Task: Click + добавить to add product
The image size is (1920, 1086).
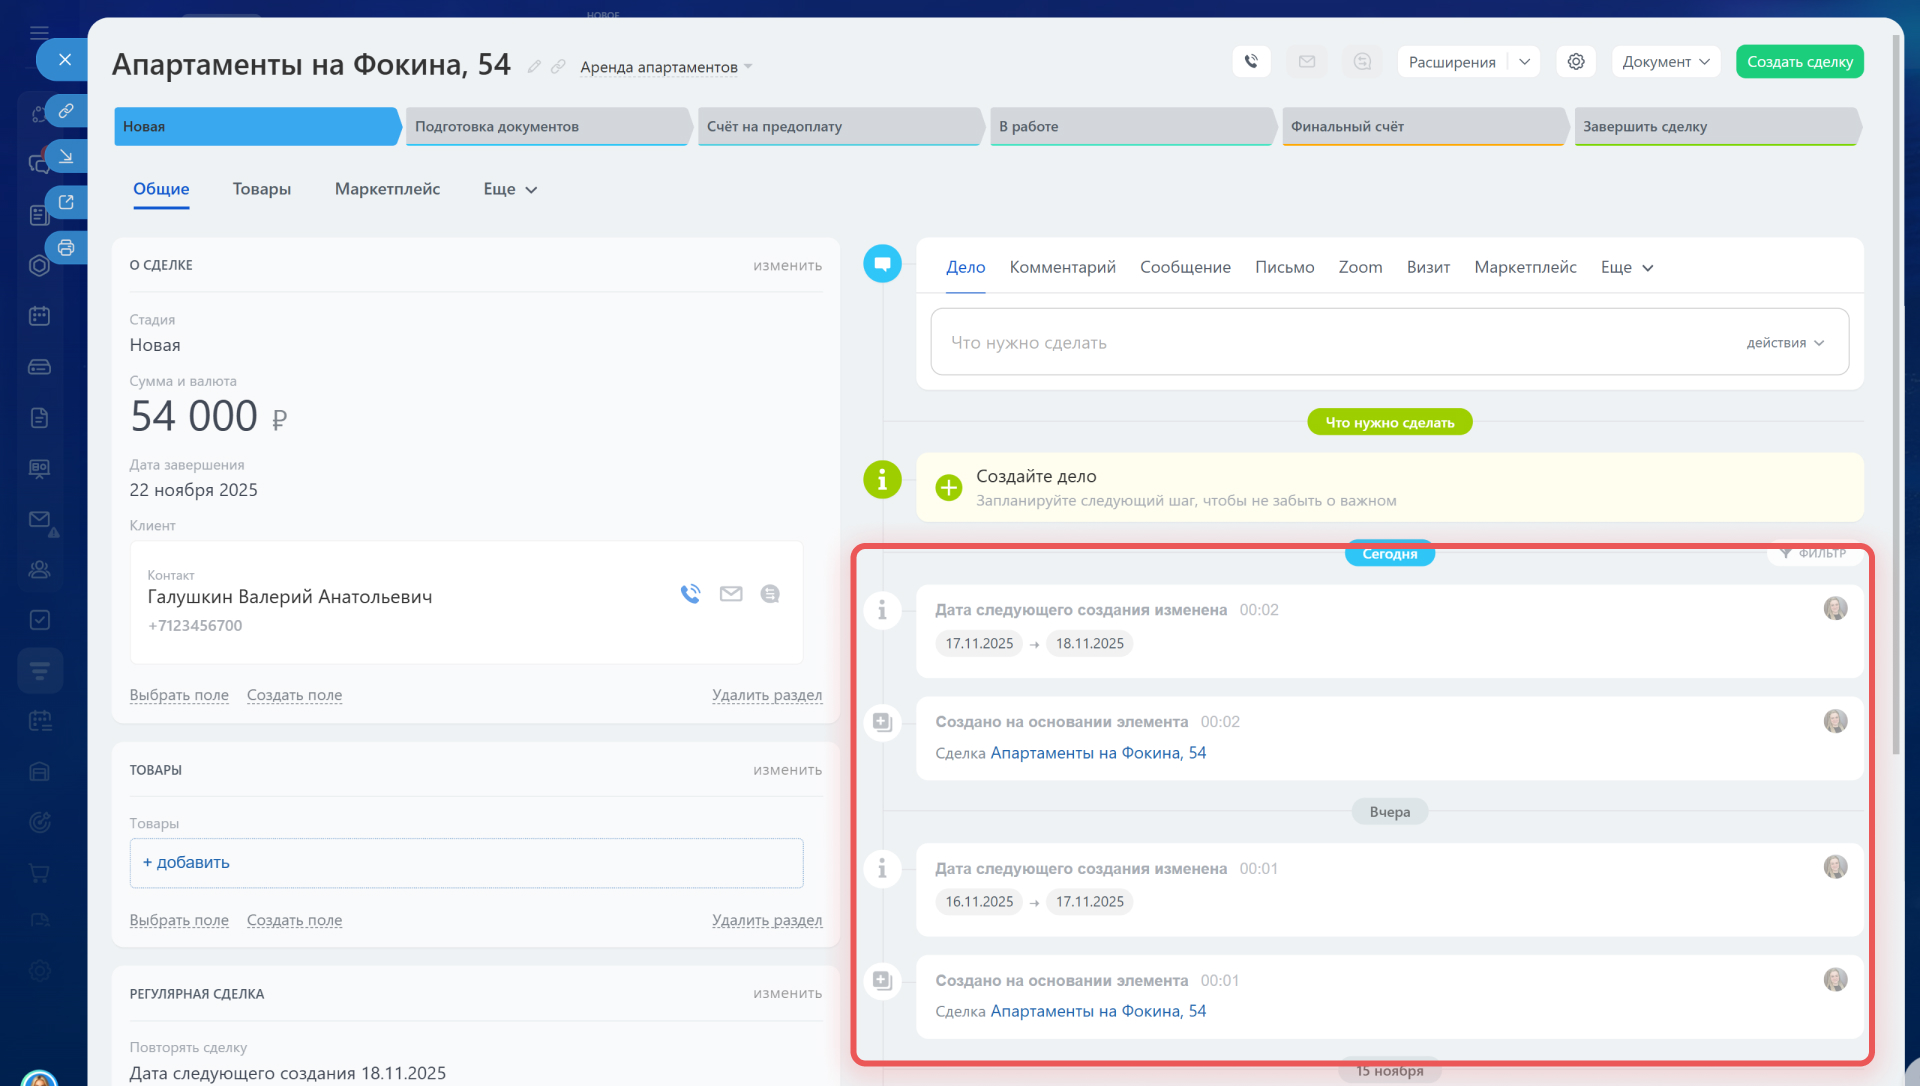Action: coord(186,863)
